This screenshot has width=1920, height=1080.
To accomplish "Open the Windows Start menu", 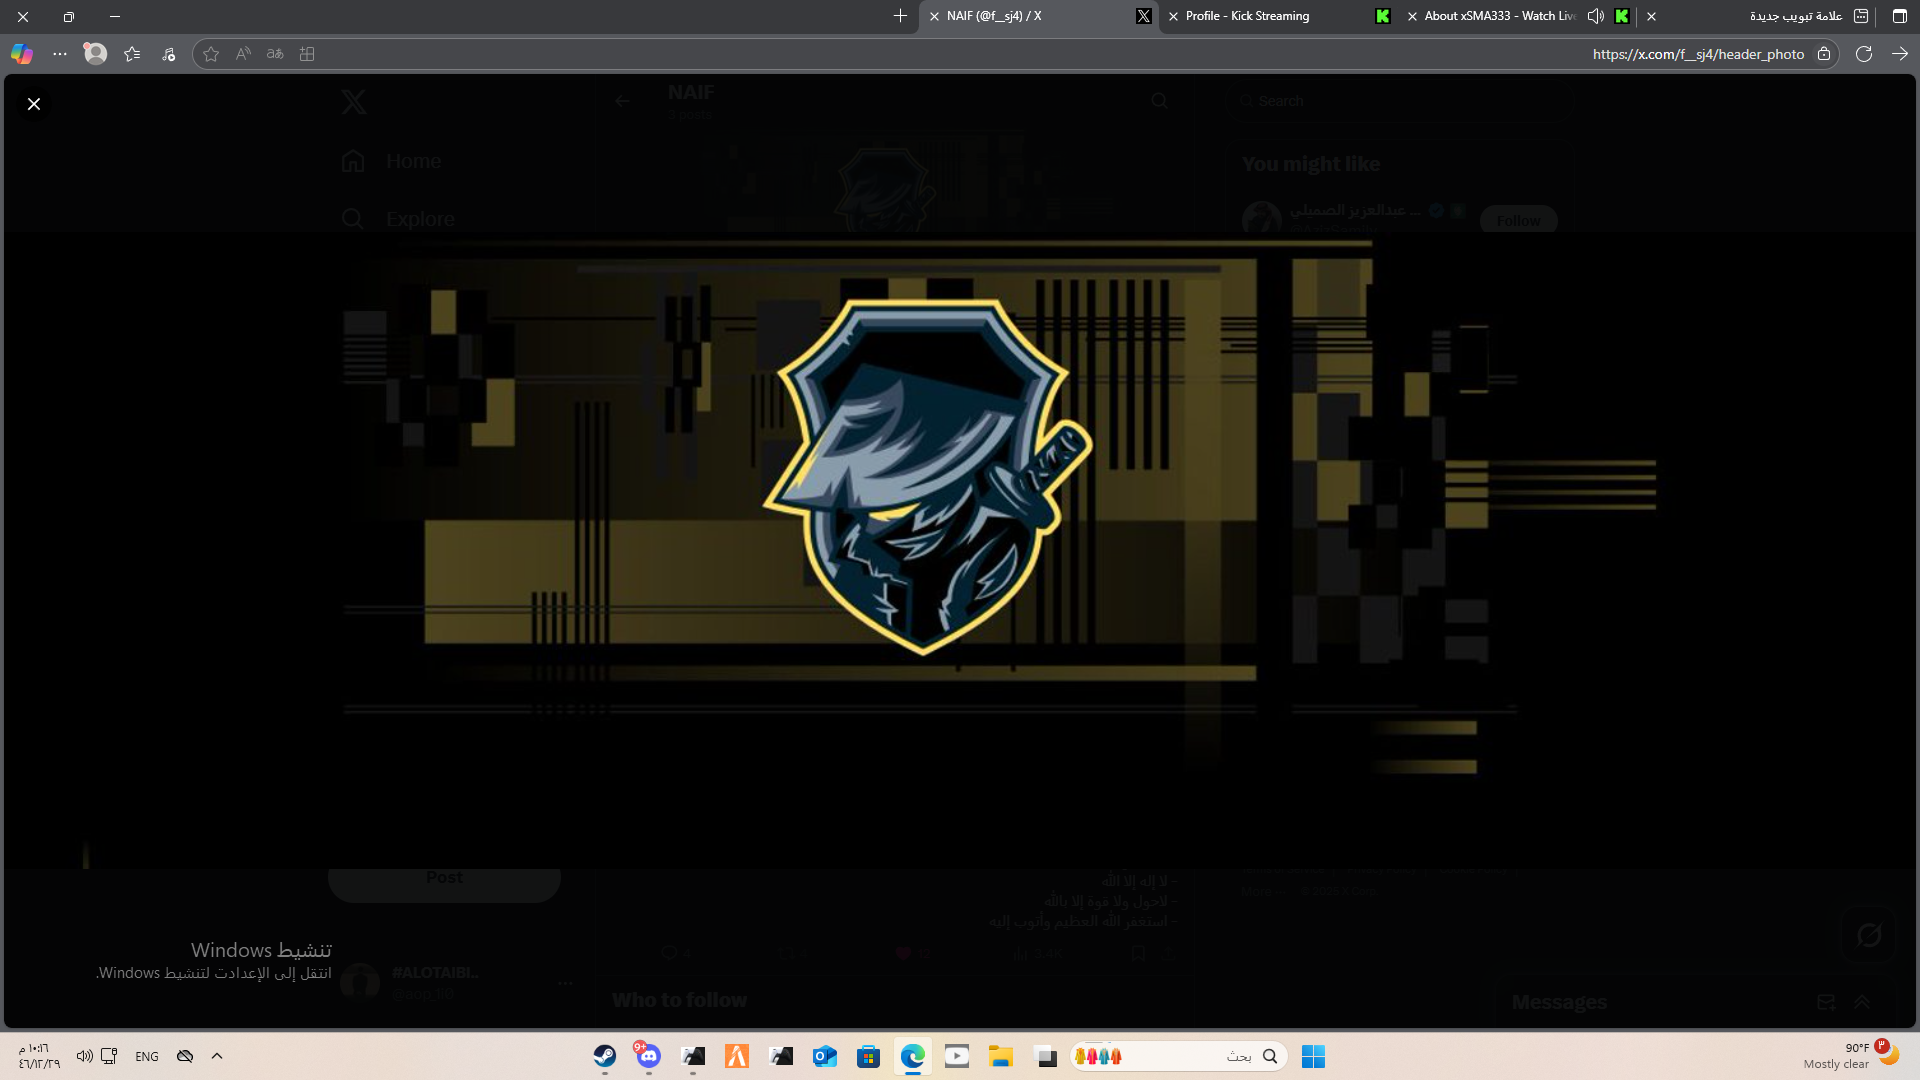I will tap(1313, 1056).
